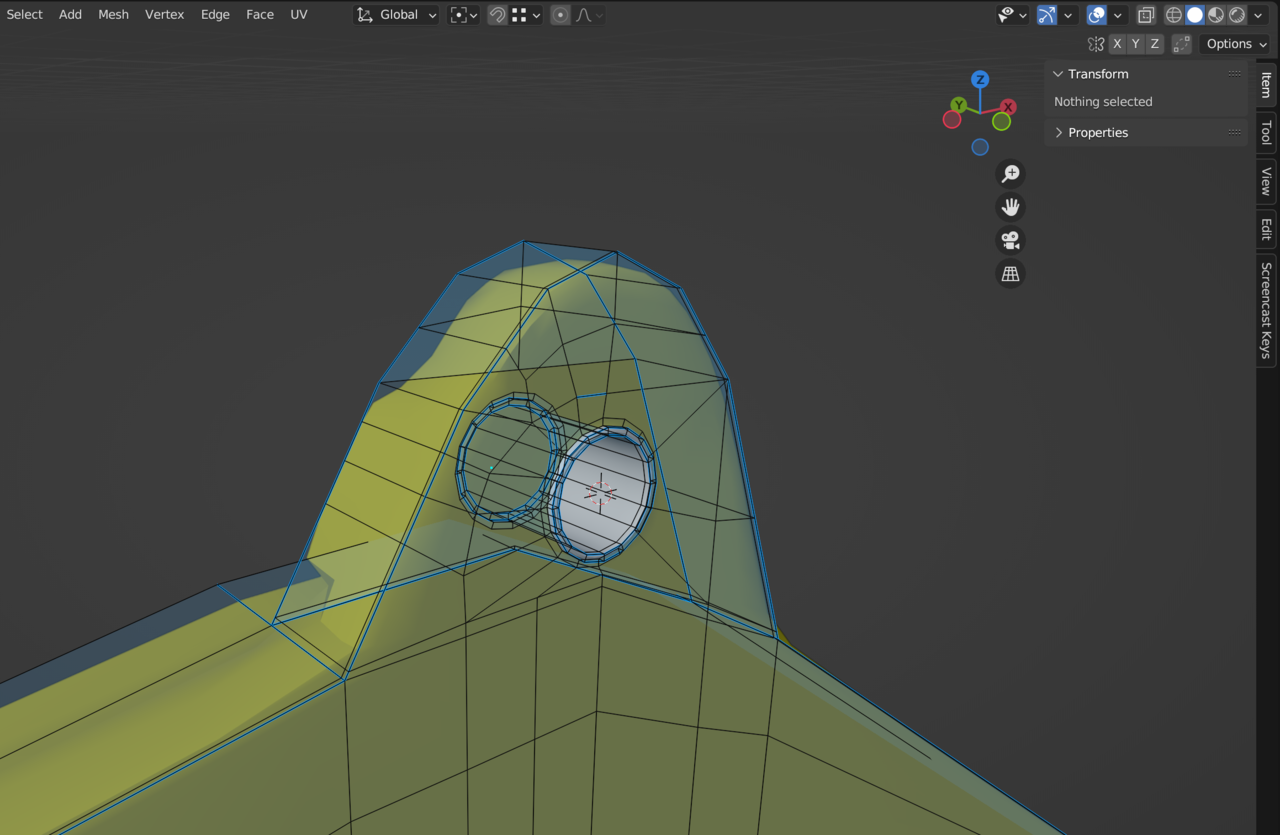Select material preview shading mode
The image size is (1280, 835).
1216,15
